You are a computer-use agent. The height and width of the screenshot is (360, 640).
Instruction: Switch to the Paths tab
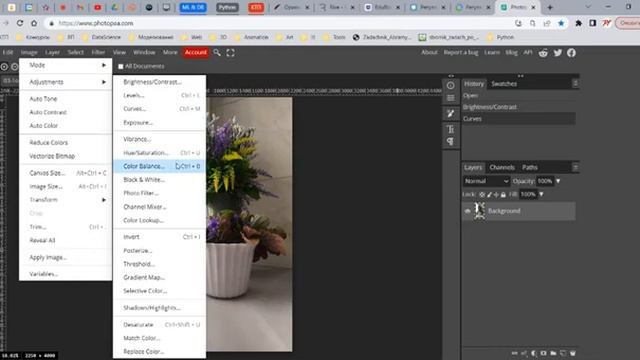(x=529, y=167)
